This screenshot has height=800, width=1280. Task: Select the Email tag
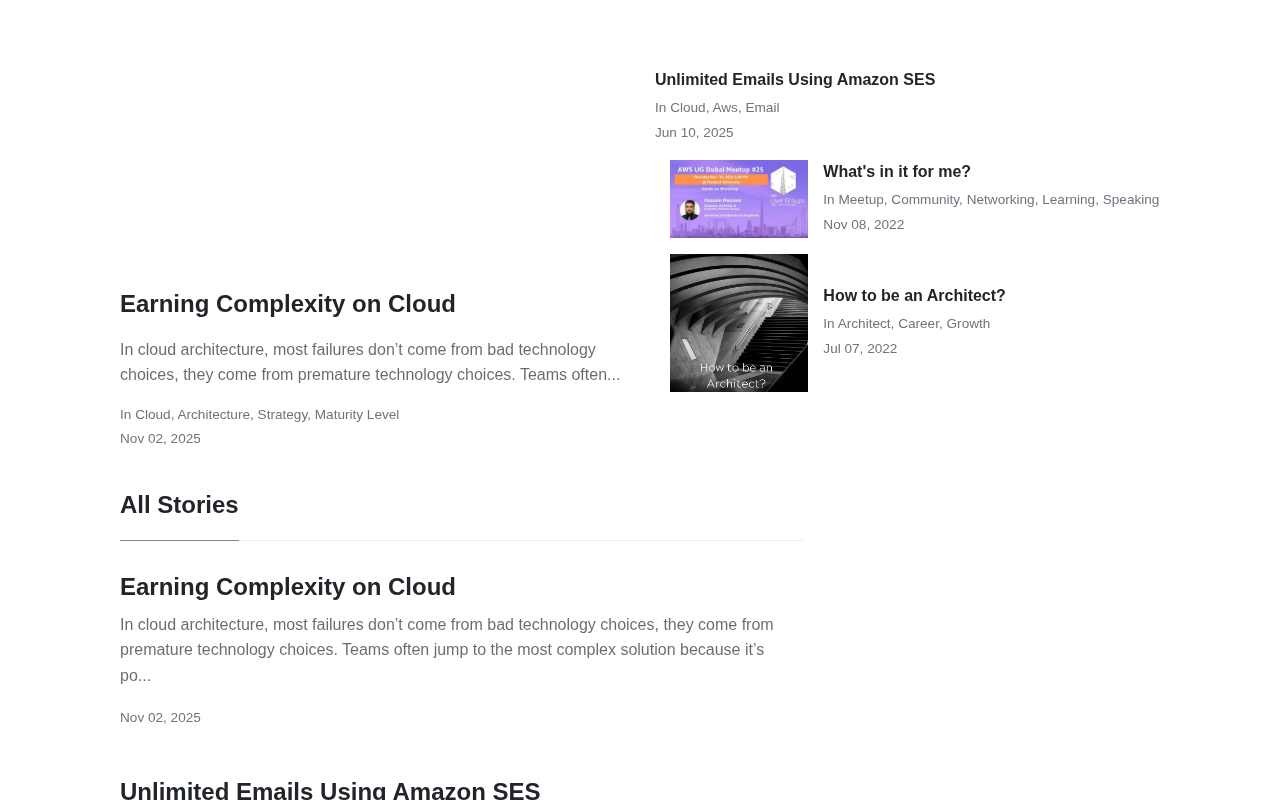coord(762,108)
